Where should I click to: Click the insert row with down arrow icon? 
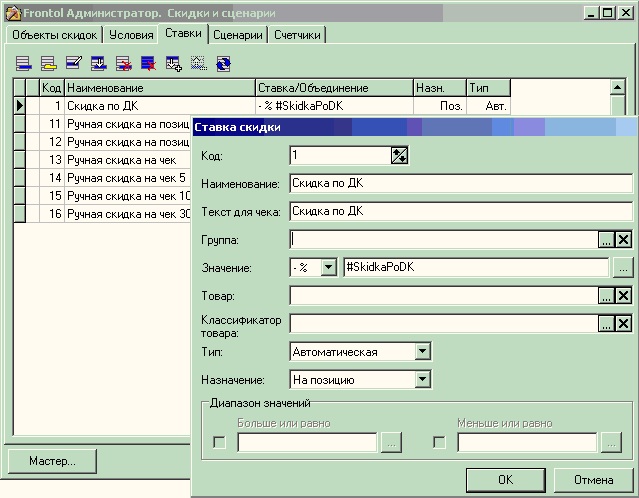(99, 64)
